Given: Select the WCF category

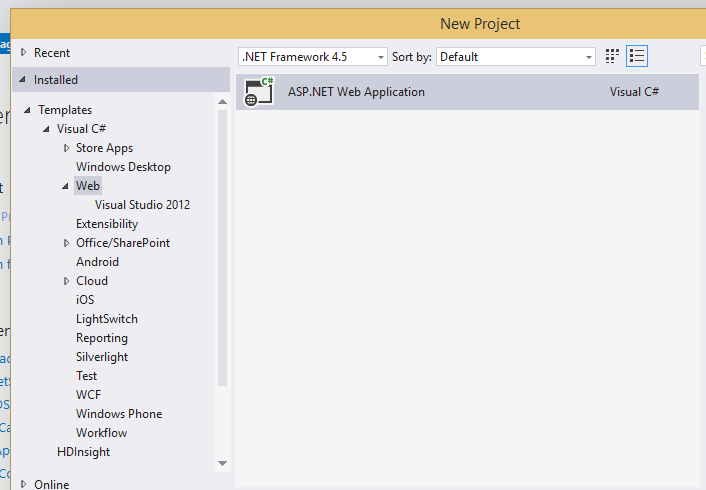Looking at the screenshot, I should click(x=88, y=395).
